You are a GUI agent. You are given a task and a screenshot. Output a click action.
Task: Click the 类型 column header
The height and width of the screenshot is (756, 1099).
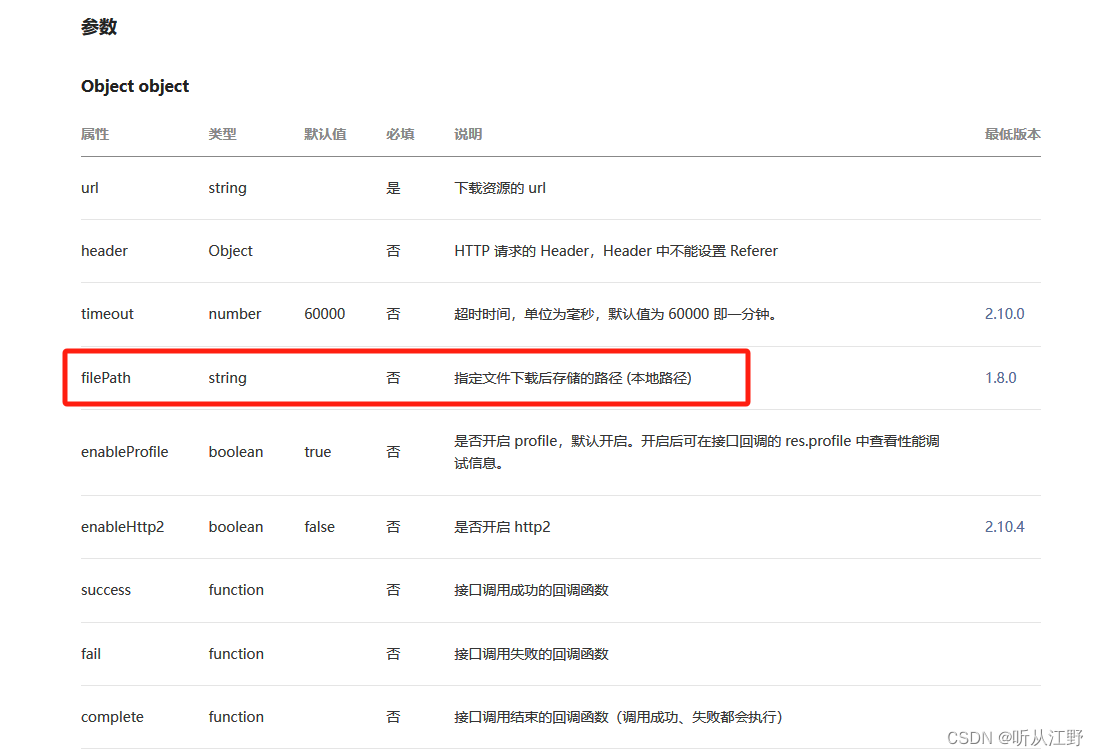223,134
